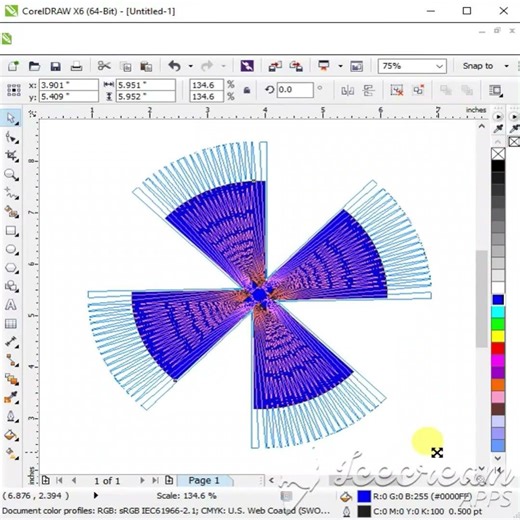Undo the last action
The width and height of the screenshot is (520, 520).
[174, 66]
